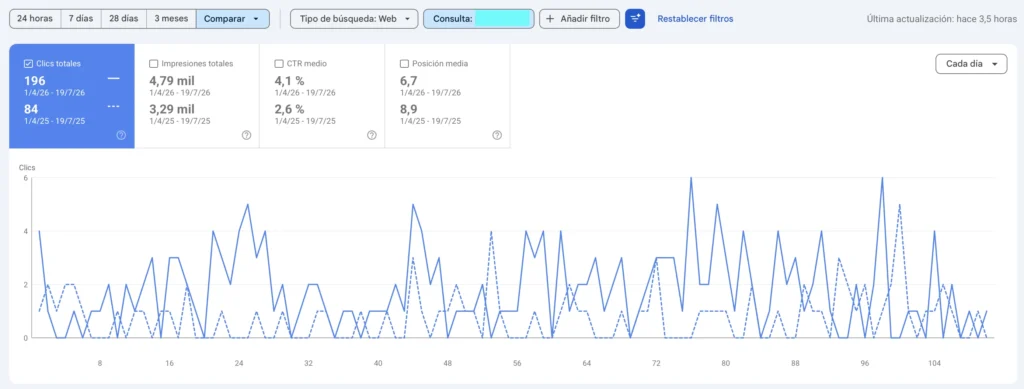
Task: Click the 4,79 mil impressions value
Action: pyautogui.click(x=172, y=81)
